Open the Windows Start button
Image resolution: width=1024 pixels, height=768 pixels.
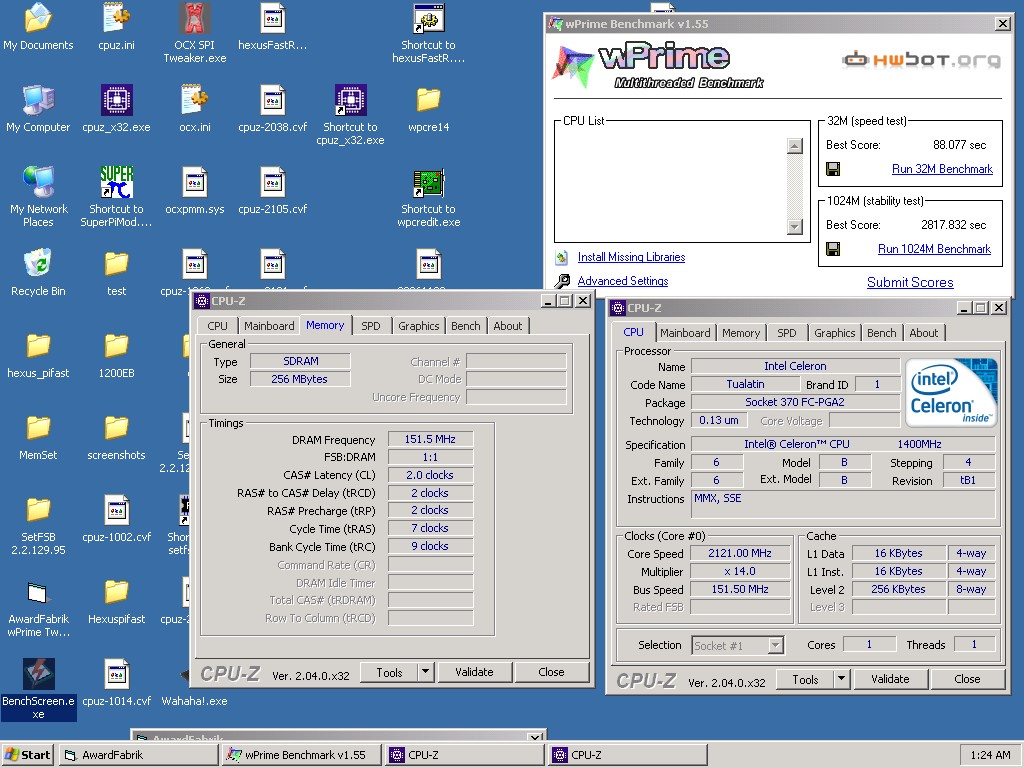(x=27, y=755)
